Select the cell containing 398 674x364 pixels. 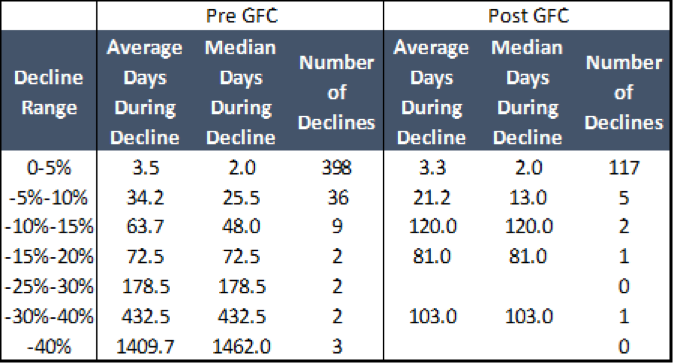tap(337, 167)
